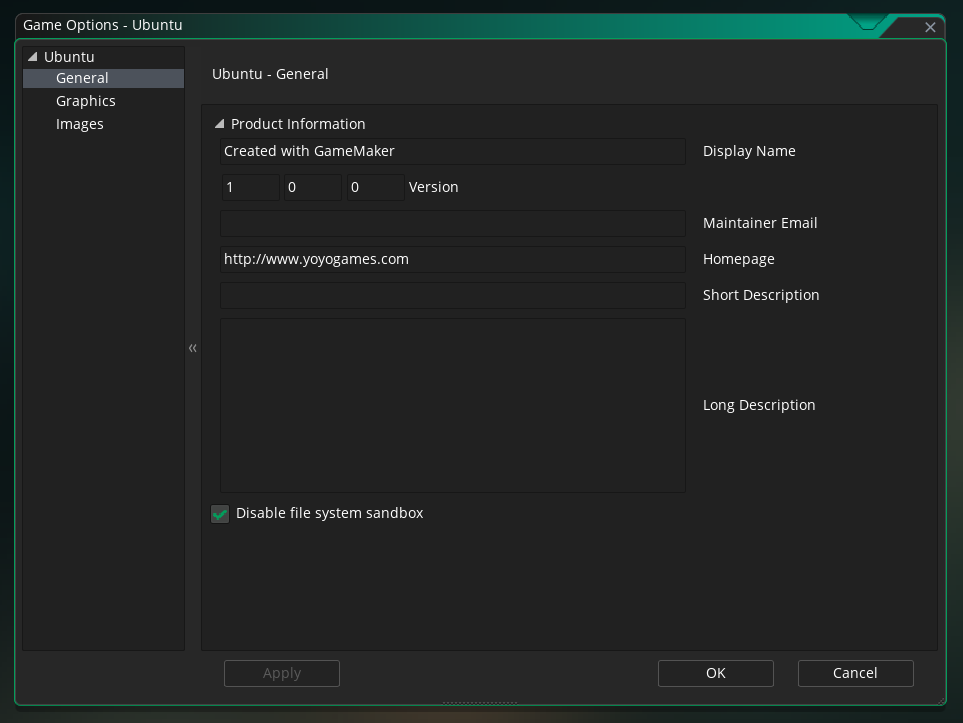Uncheck Disable file system sandbox
Image resolution: width=963 pixels, height=723 pixels.
pyautogui.click(x=220, y=514)
